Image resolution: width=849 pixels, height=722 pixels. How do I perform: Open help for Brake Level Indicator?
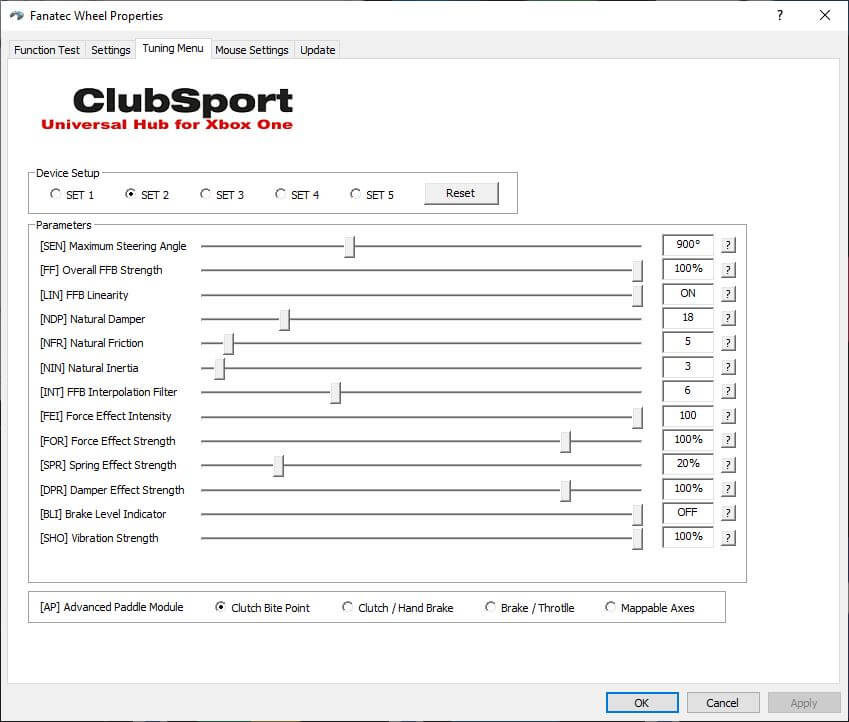point(728,512)
